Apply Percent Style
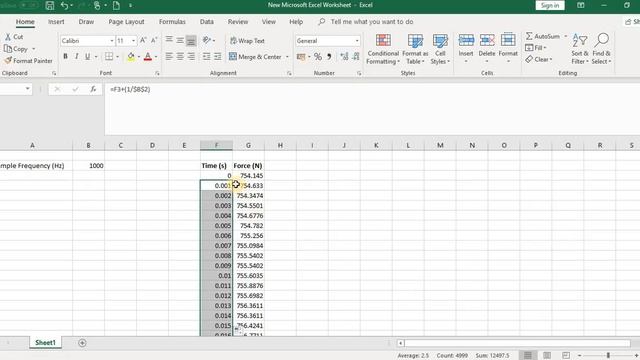640x360 pixels. [318, 57]
